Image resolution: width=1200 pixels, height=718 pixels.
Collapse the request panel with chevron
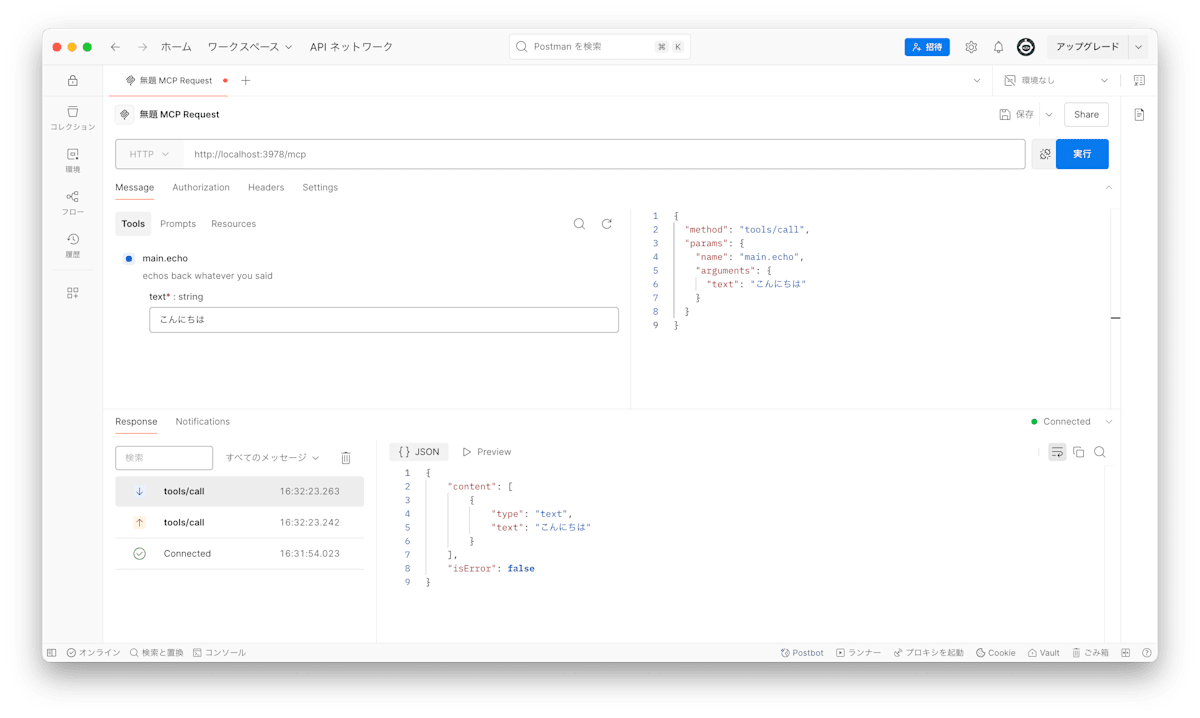coord(1108,188)
